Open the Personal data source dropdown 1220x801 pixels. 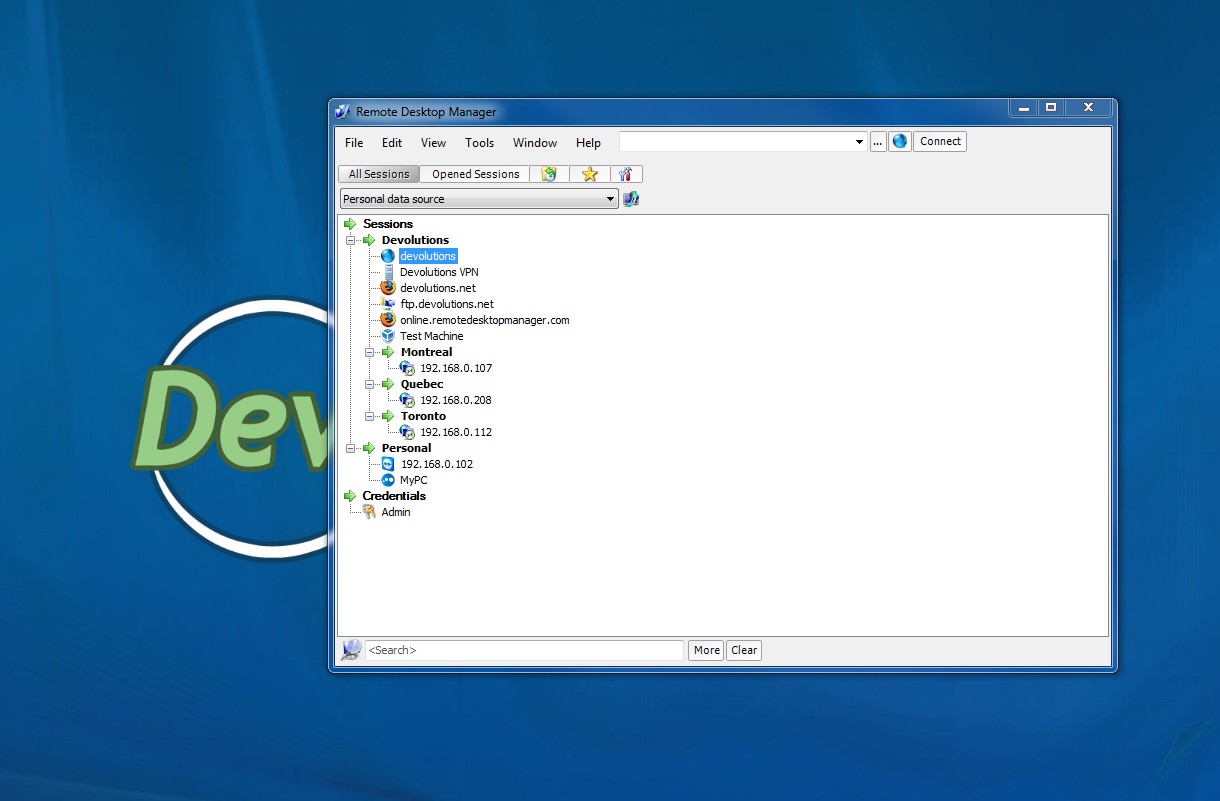(x=479, y=199)
